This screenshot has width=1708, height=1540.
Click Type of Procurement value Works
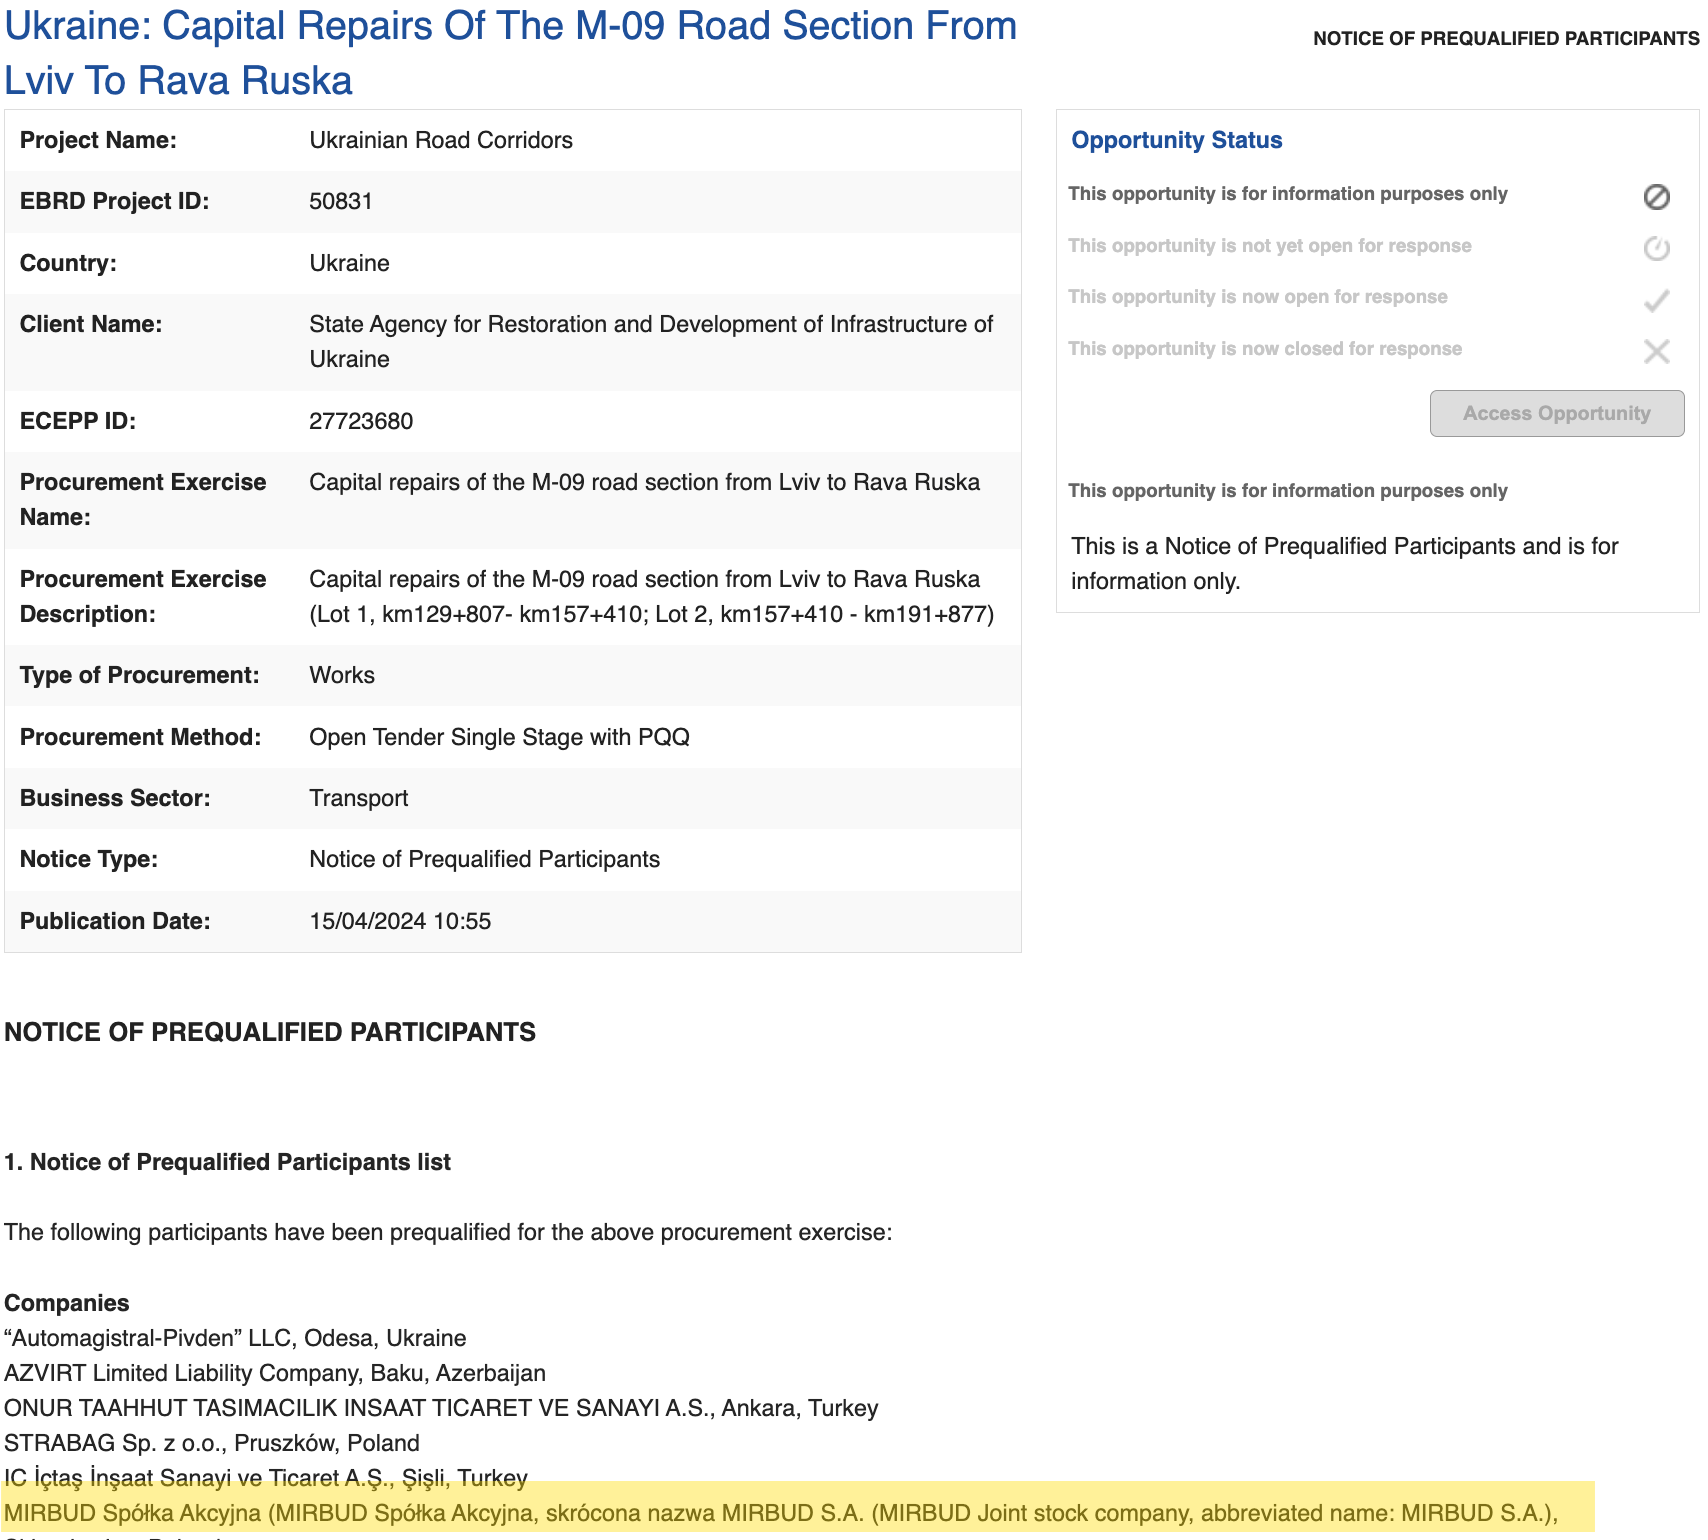coord(342,675)
